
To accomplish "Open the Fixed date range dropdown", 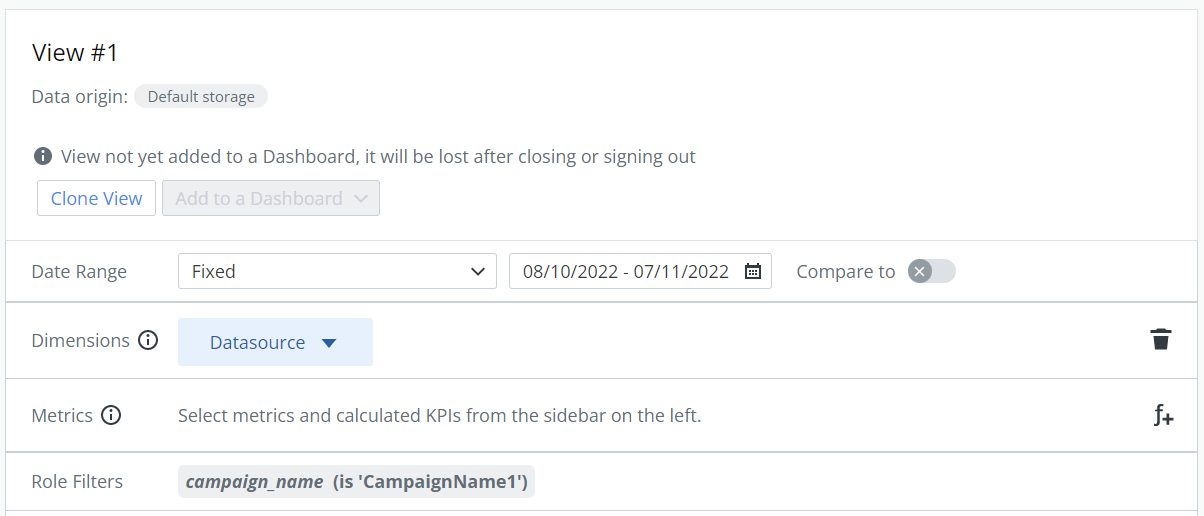I will [337, 271].
